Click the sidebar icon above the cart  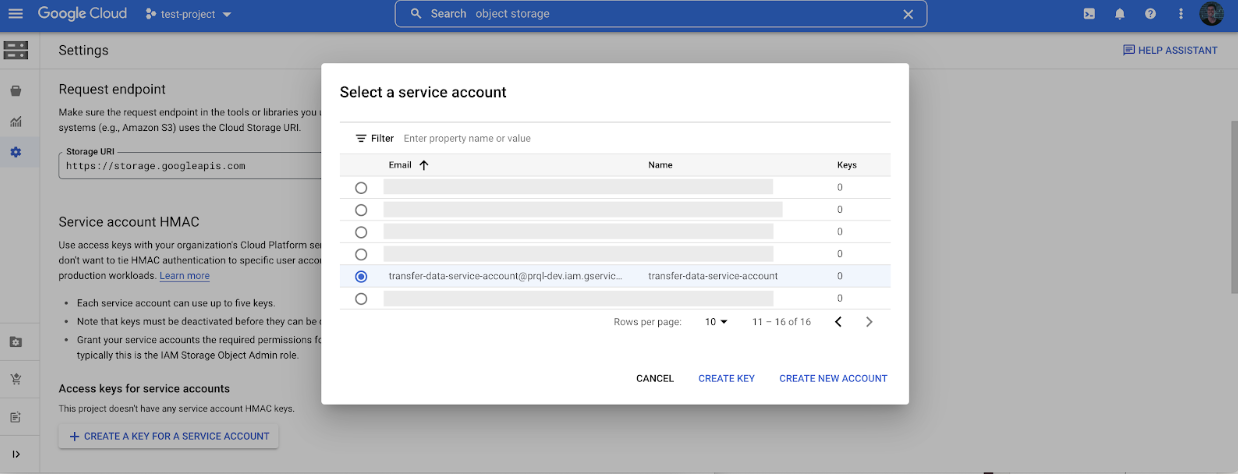pyautogui.click(x=16, y=342)
